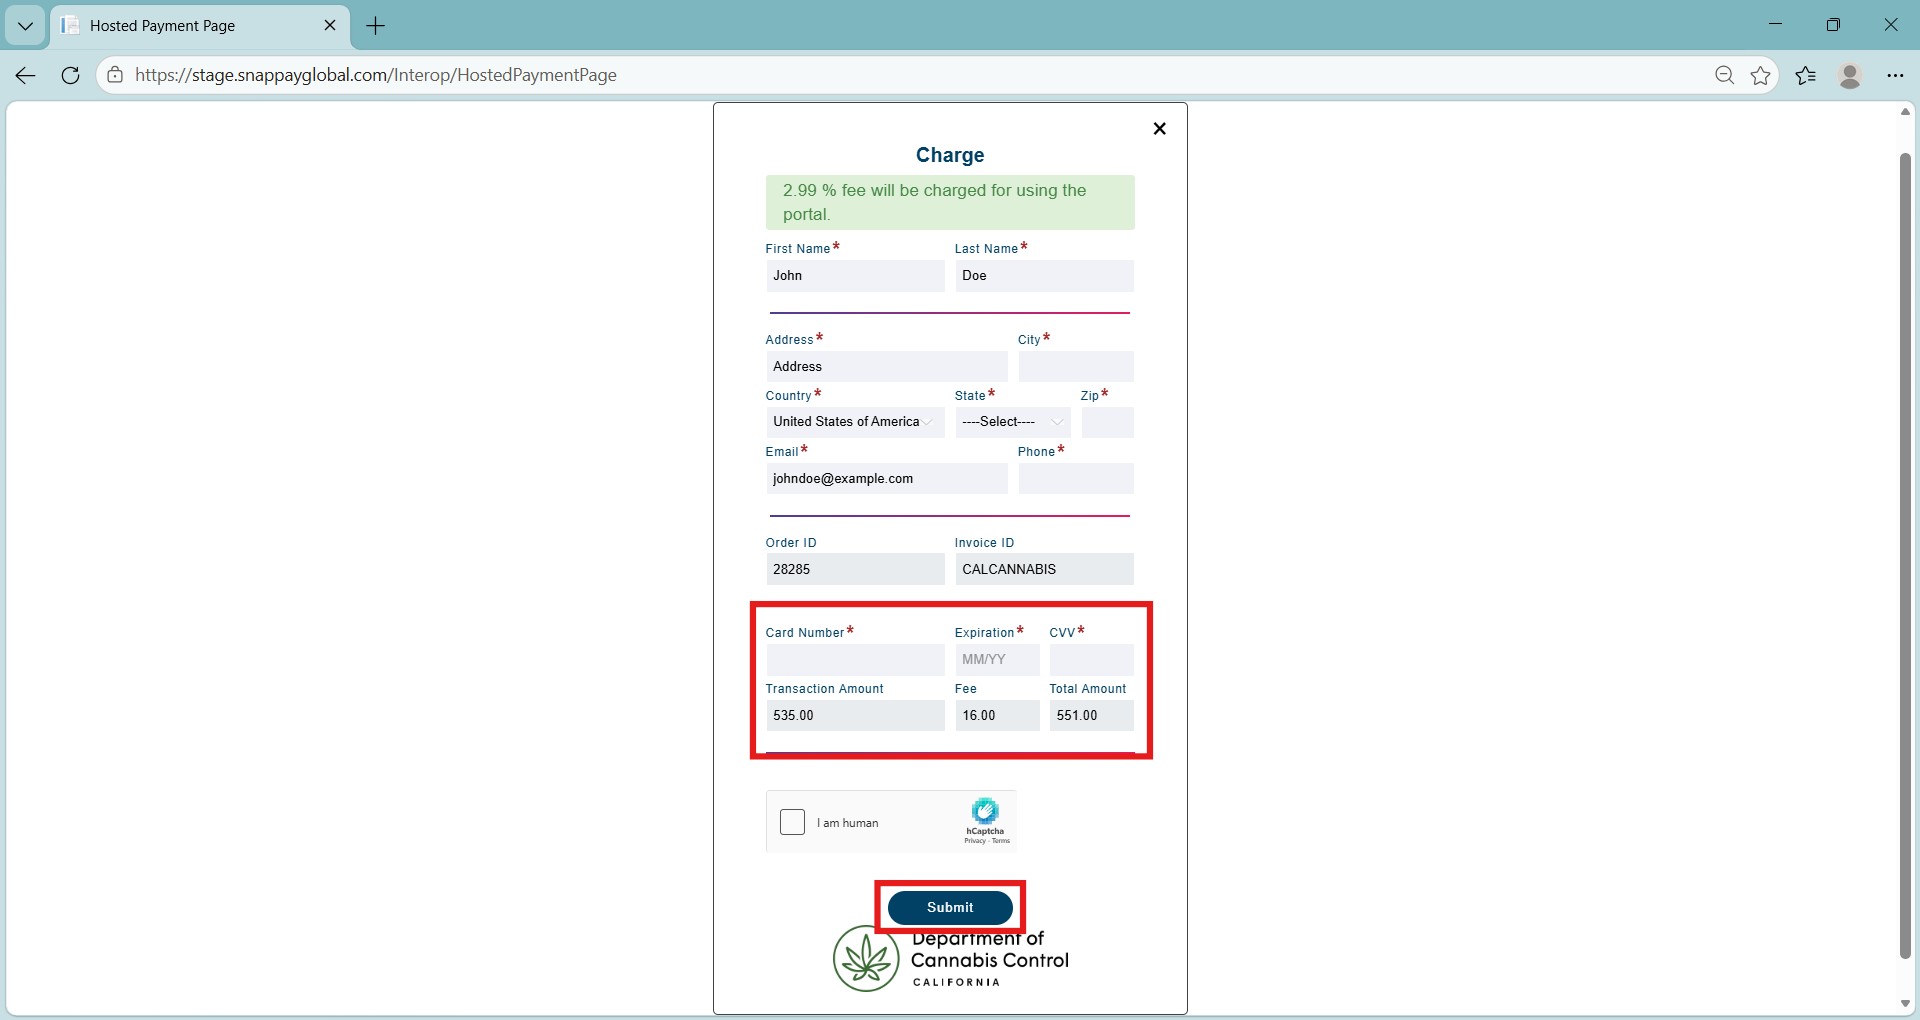Reload the payment page

(70, 75)
